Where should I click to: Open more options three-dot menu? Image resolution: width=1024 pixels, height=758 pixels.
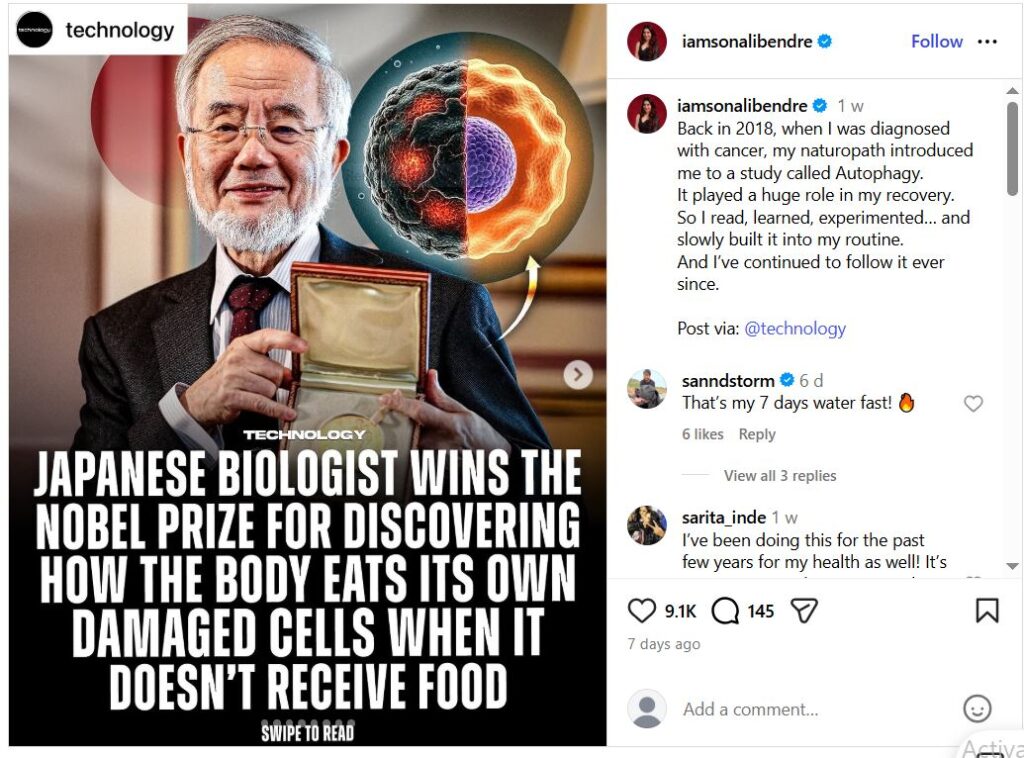click(x=987, y=42)
